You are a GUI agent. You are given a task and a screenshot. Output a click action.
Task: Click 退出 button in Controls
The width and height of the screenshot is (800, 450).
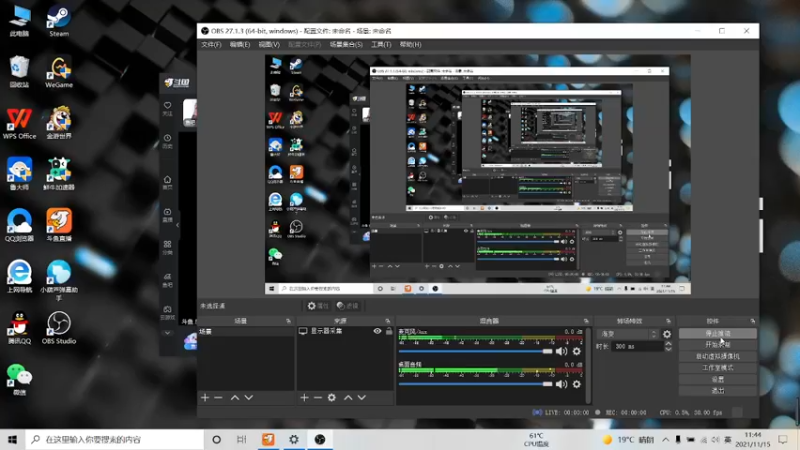pos(717,391)
